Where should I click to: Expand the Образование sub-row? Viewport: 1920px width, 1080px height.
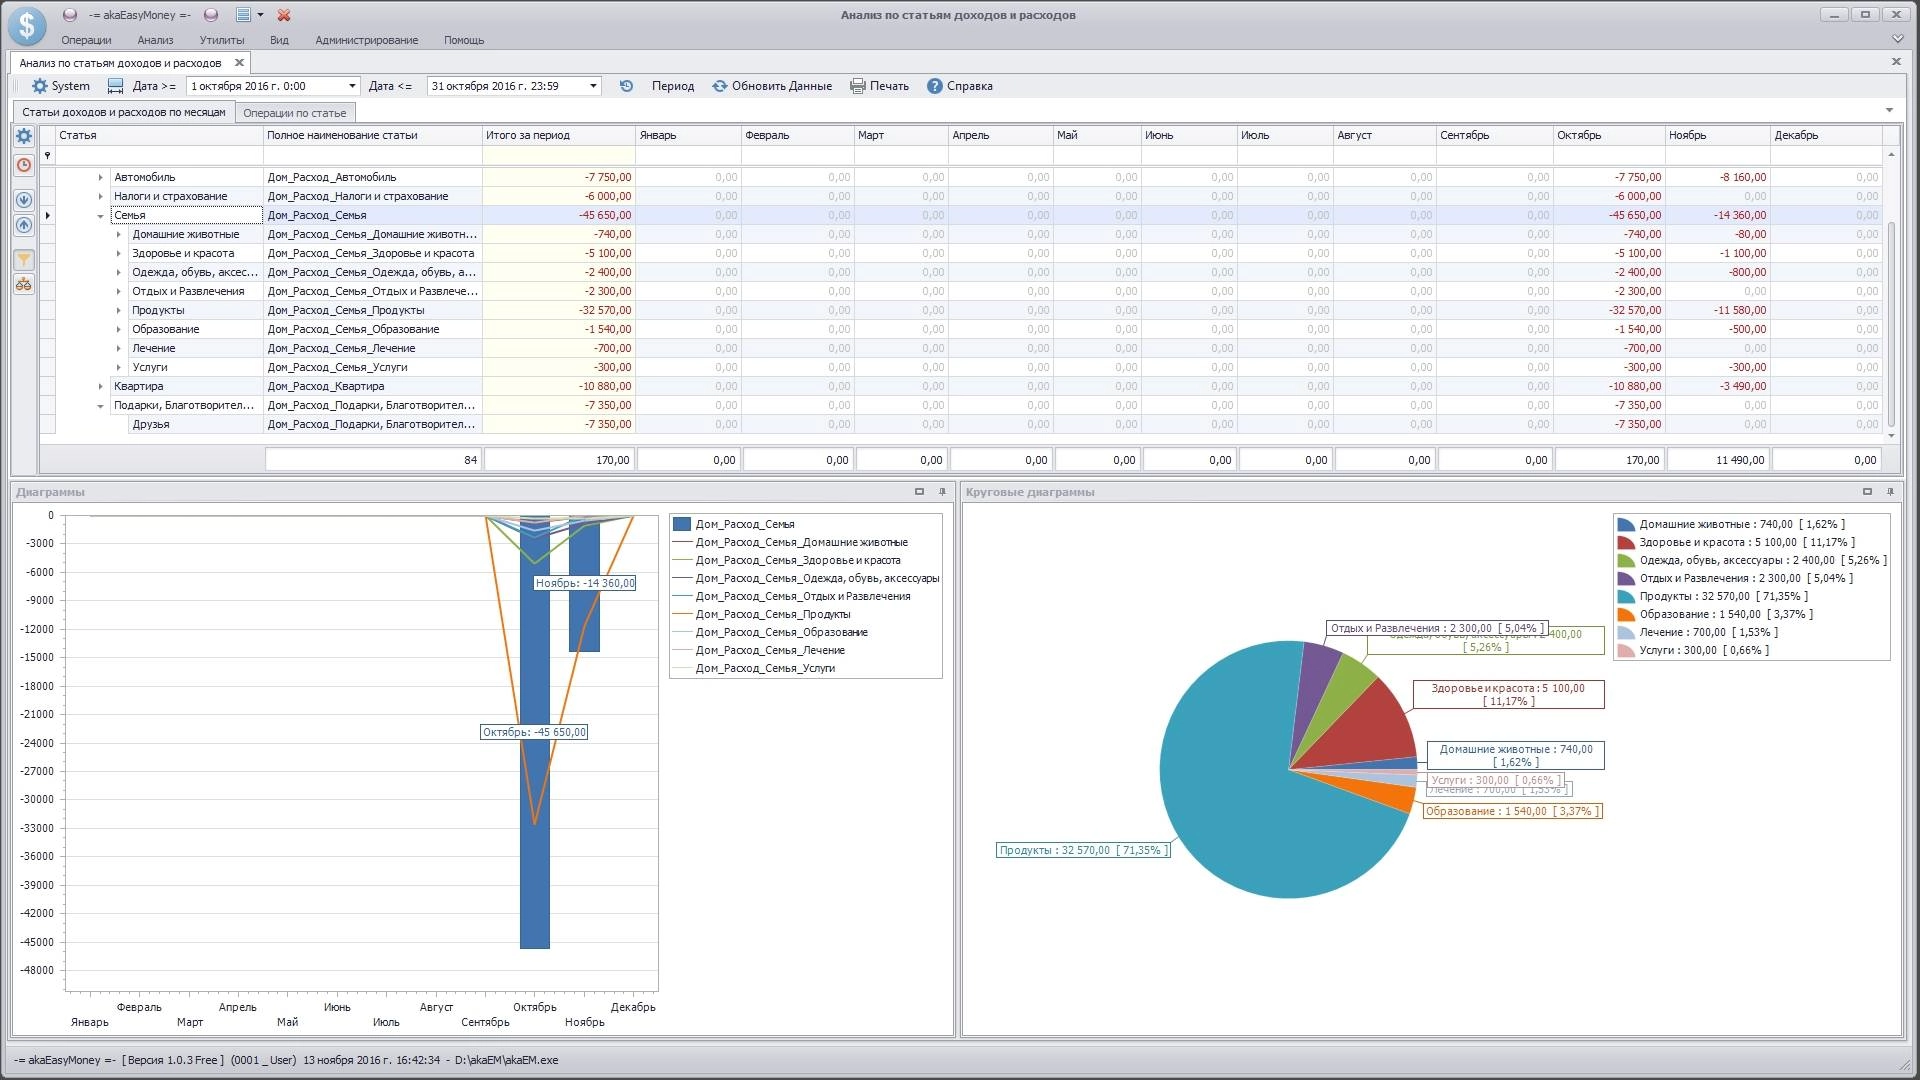coord(118,329)
